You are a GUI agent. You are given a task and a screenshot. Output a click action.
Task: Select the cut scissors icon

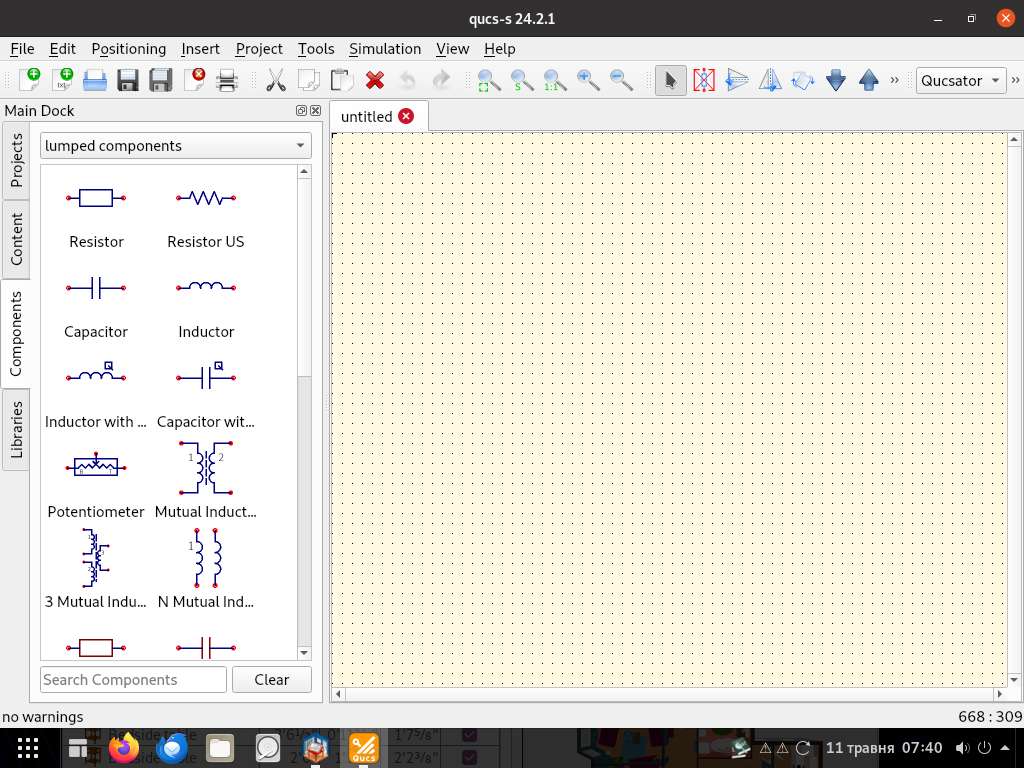pos(276,80)
